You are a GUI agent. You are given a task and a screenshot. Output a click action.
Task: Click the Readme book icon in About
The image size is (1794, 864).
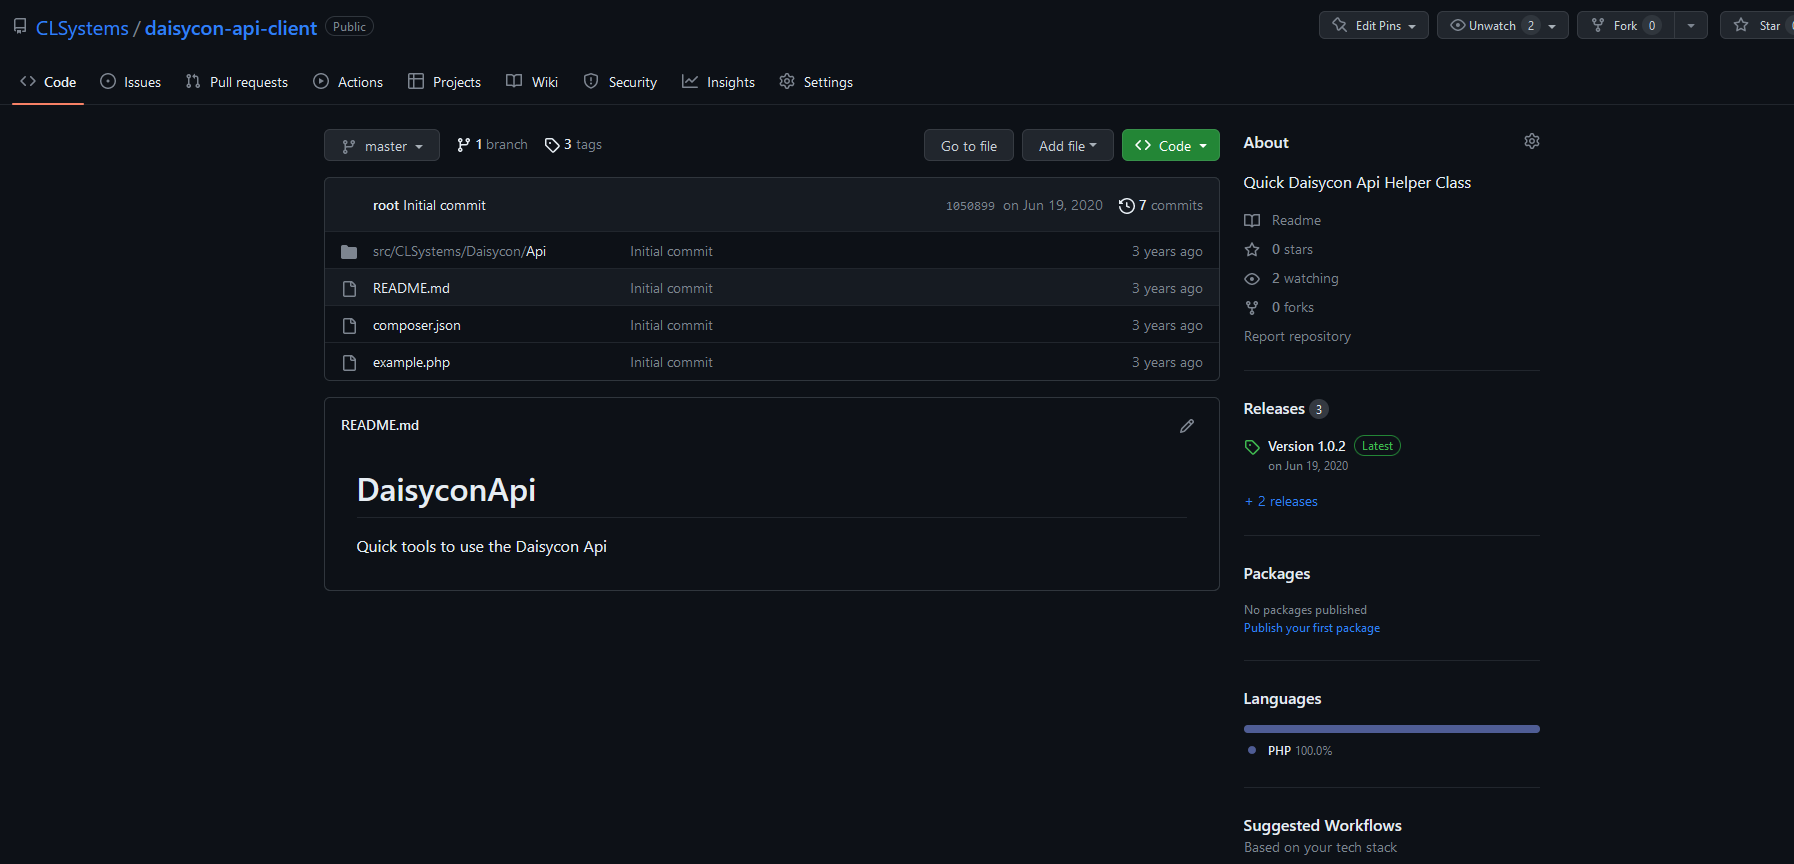[1252, 221]
